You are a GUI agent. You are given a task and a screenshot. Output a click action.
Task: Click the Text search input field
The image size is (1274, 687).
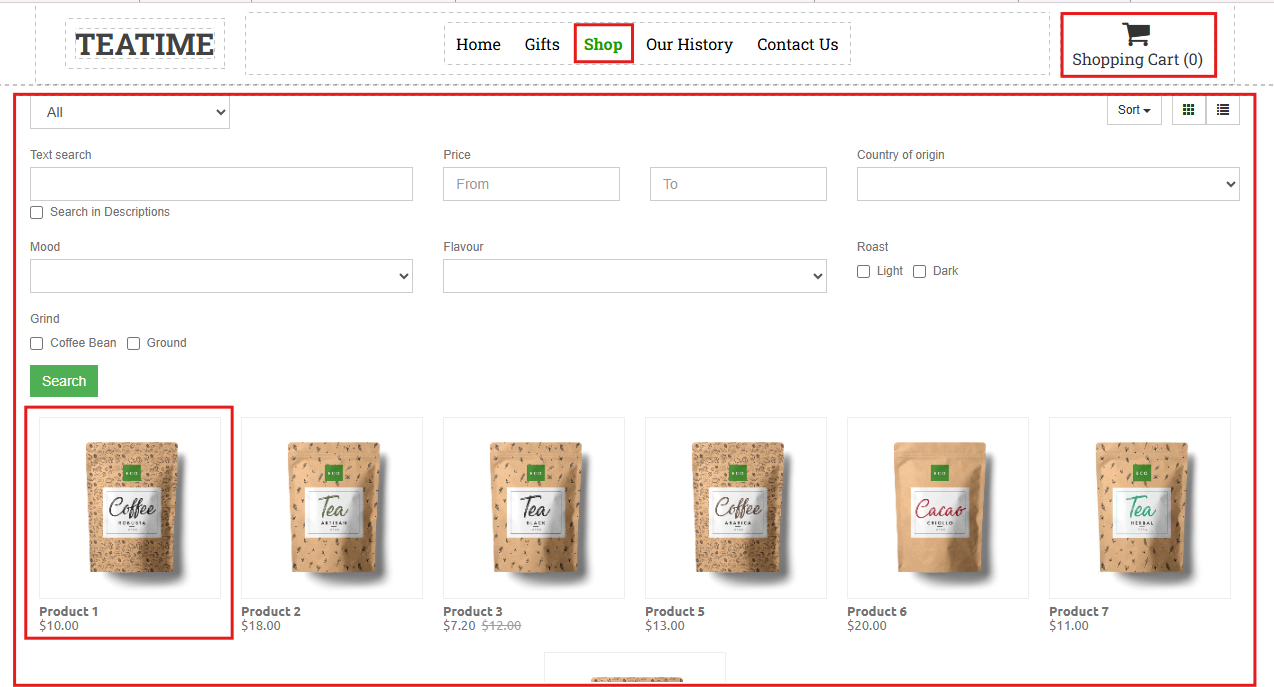221,184
